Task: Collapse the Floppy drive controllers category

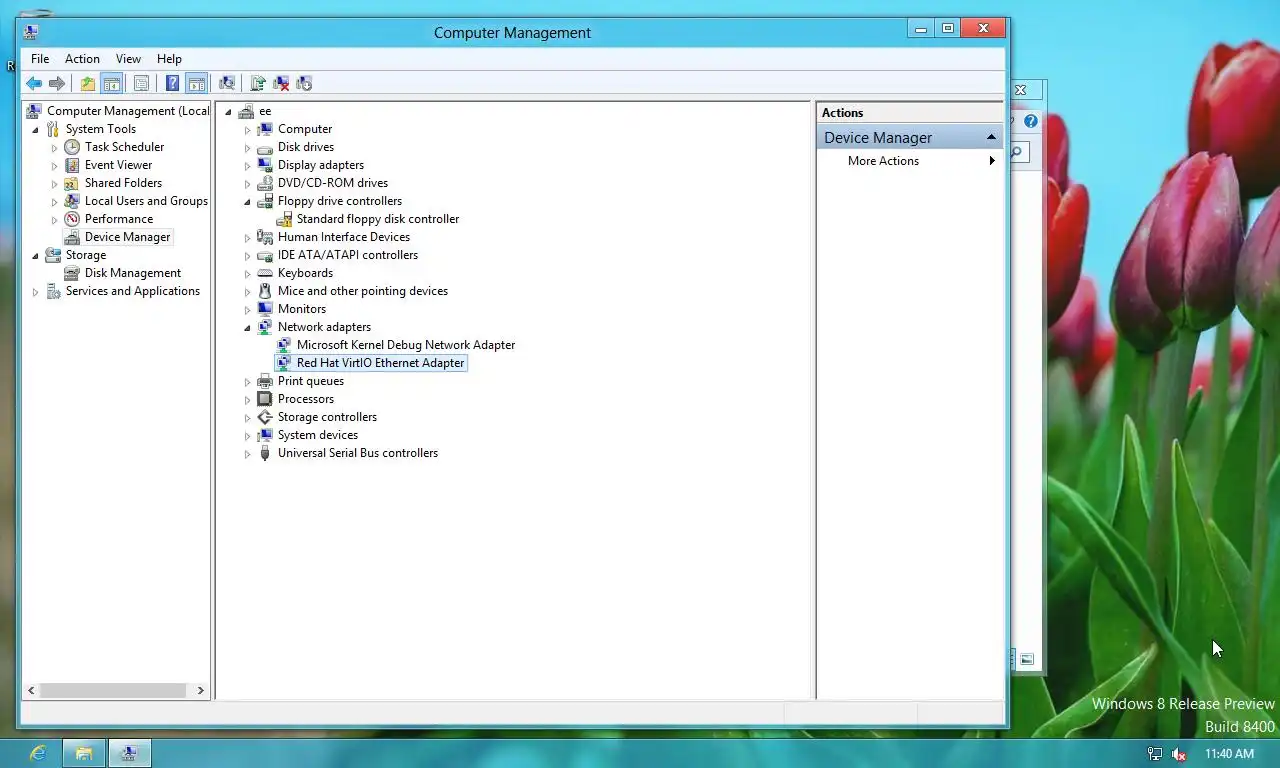Action: (x=248, y=201)
